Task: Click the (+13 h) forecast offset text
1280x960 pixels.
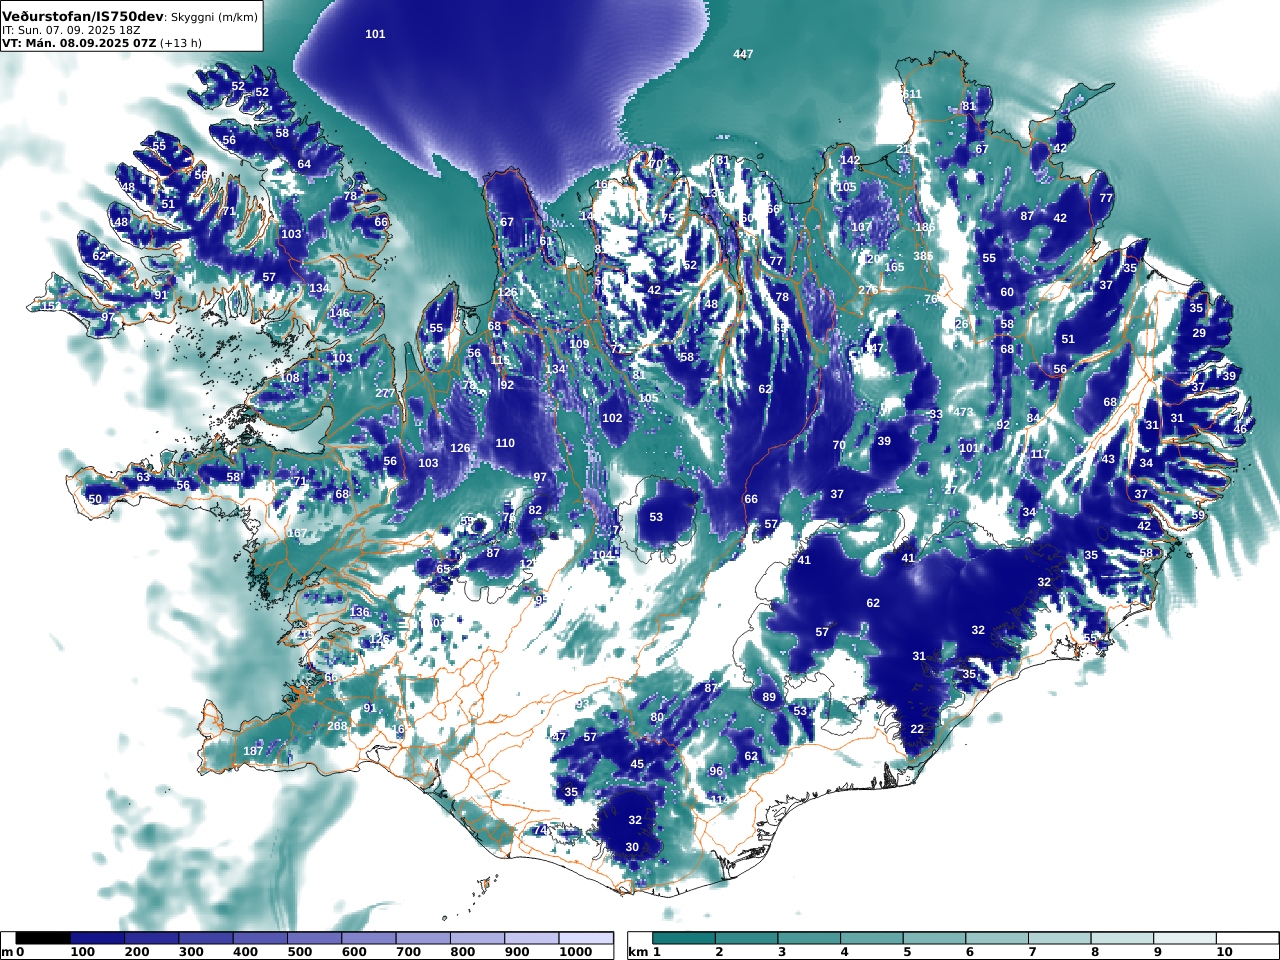Action: coord(180,43)
